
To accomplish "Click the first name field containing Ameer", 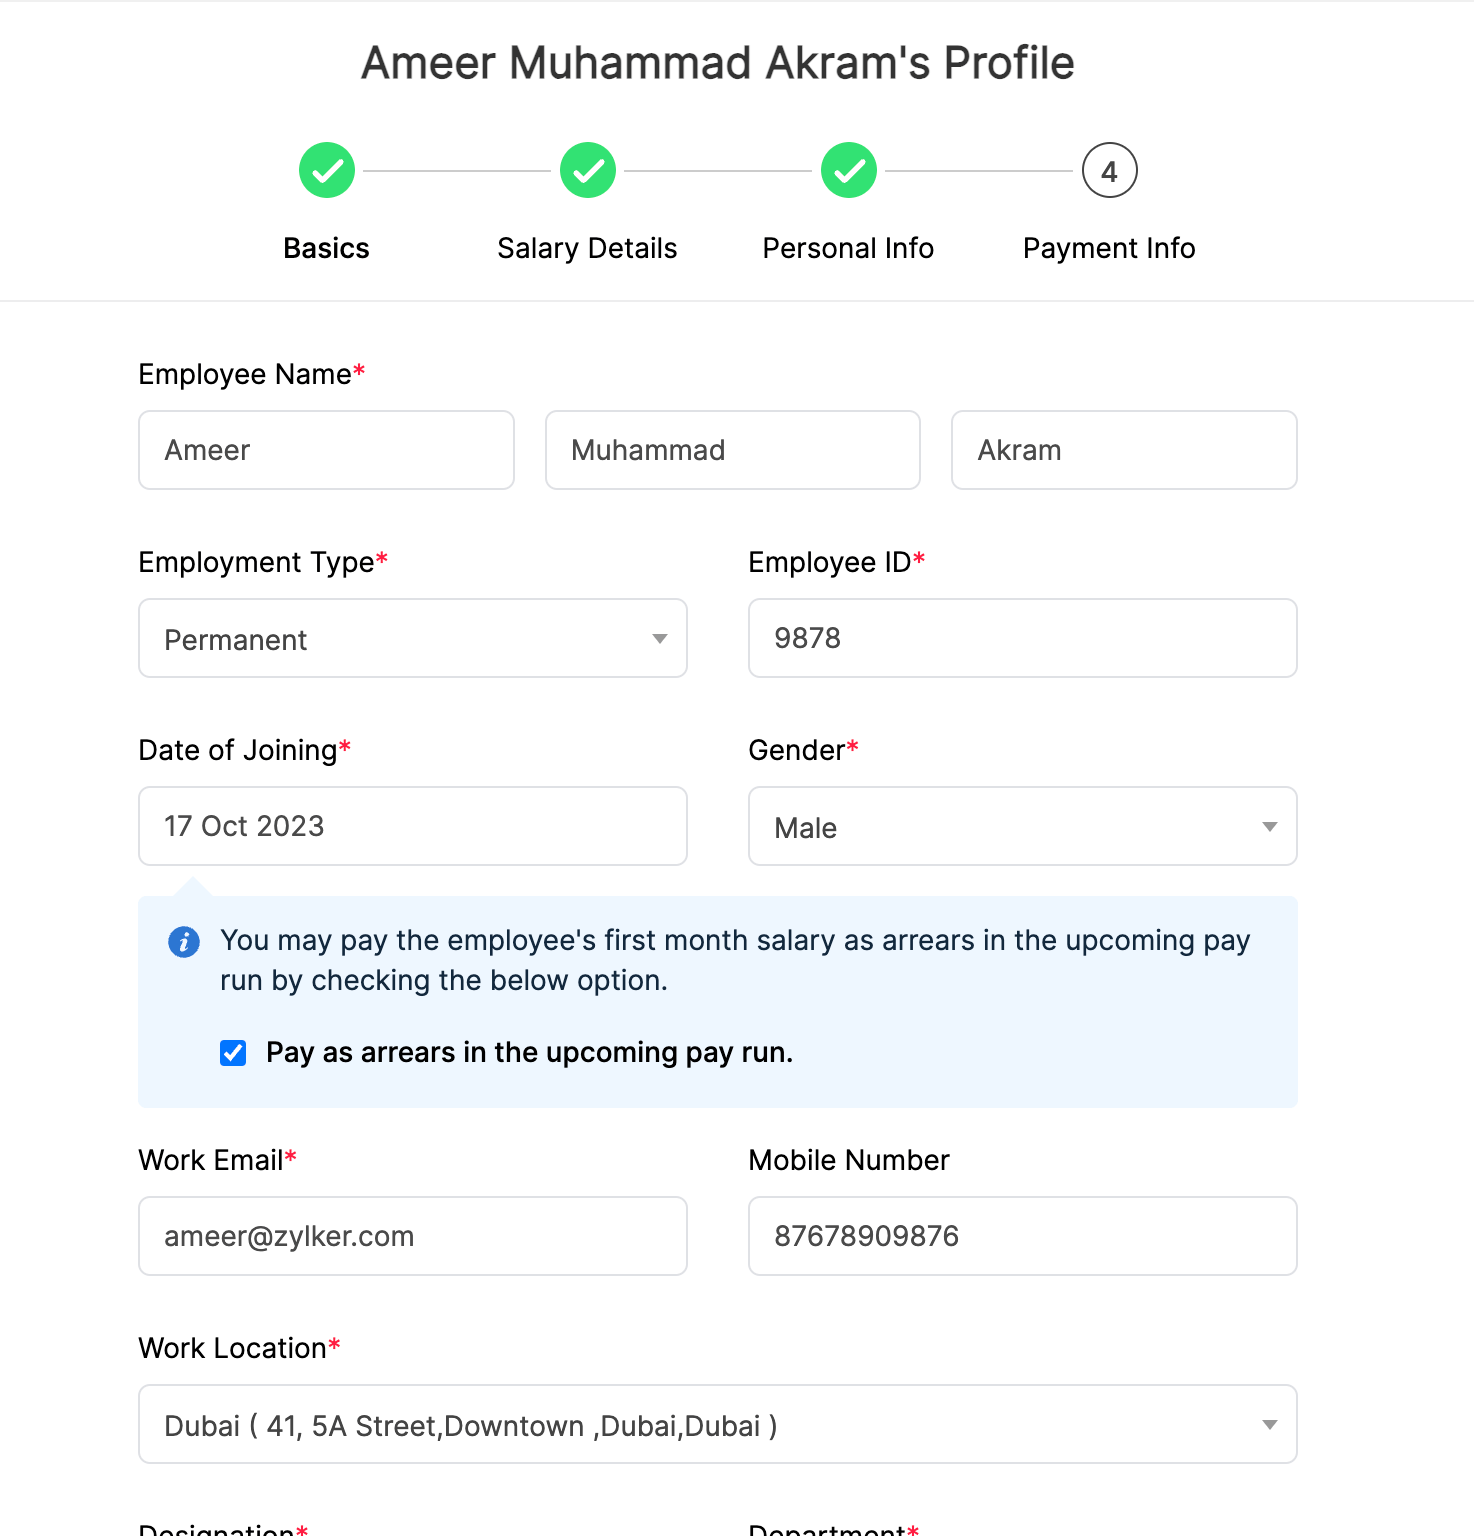I will coord(326,450).
